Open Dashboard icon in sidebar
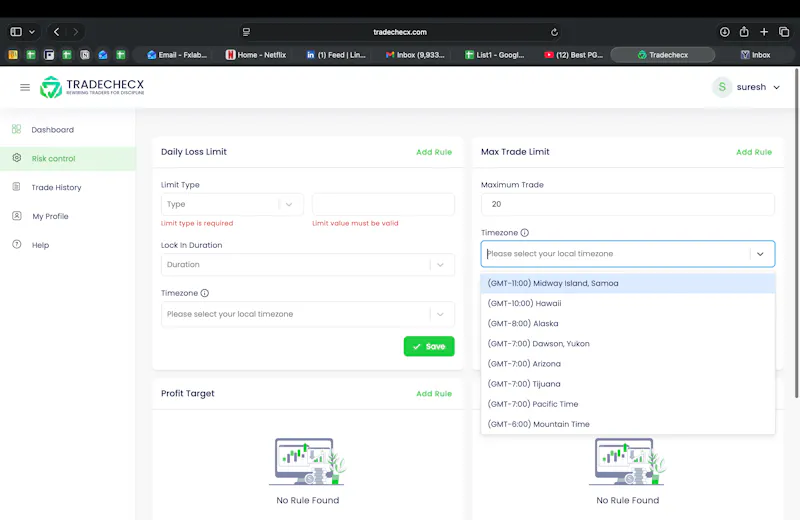The width and height of the screenshot is (800, 520). pyautogui.click(x=16, y=129)
